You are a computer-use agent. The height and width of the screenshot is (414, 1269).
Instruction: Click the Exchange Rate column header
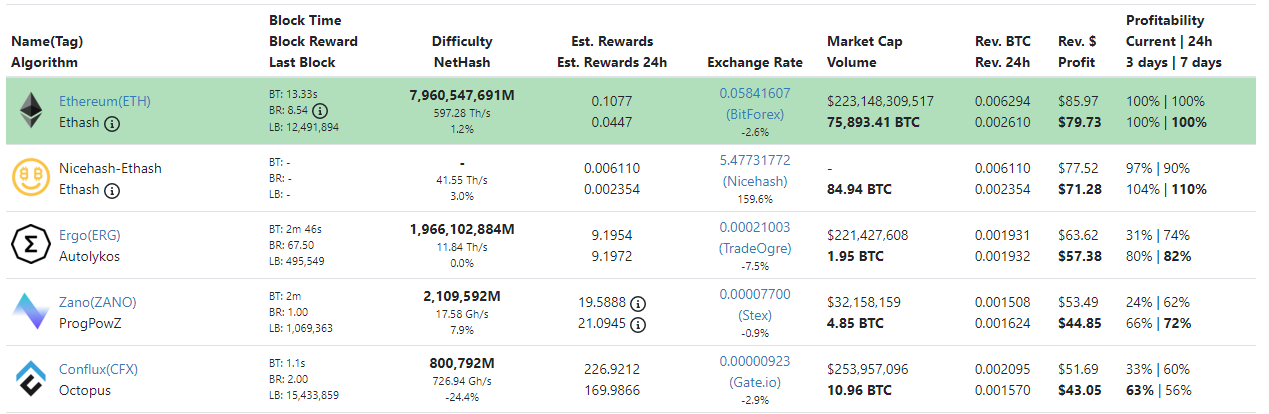click(x=755, y=62)
